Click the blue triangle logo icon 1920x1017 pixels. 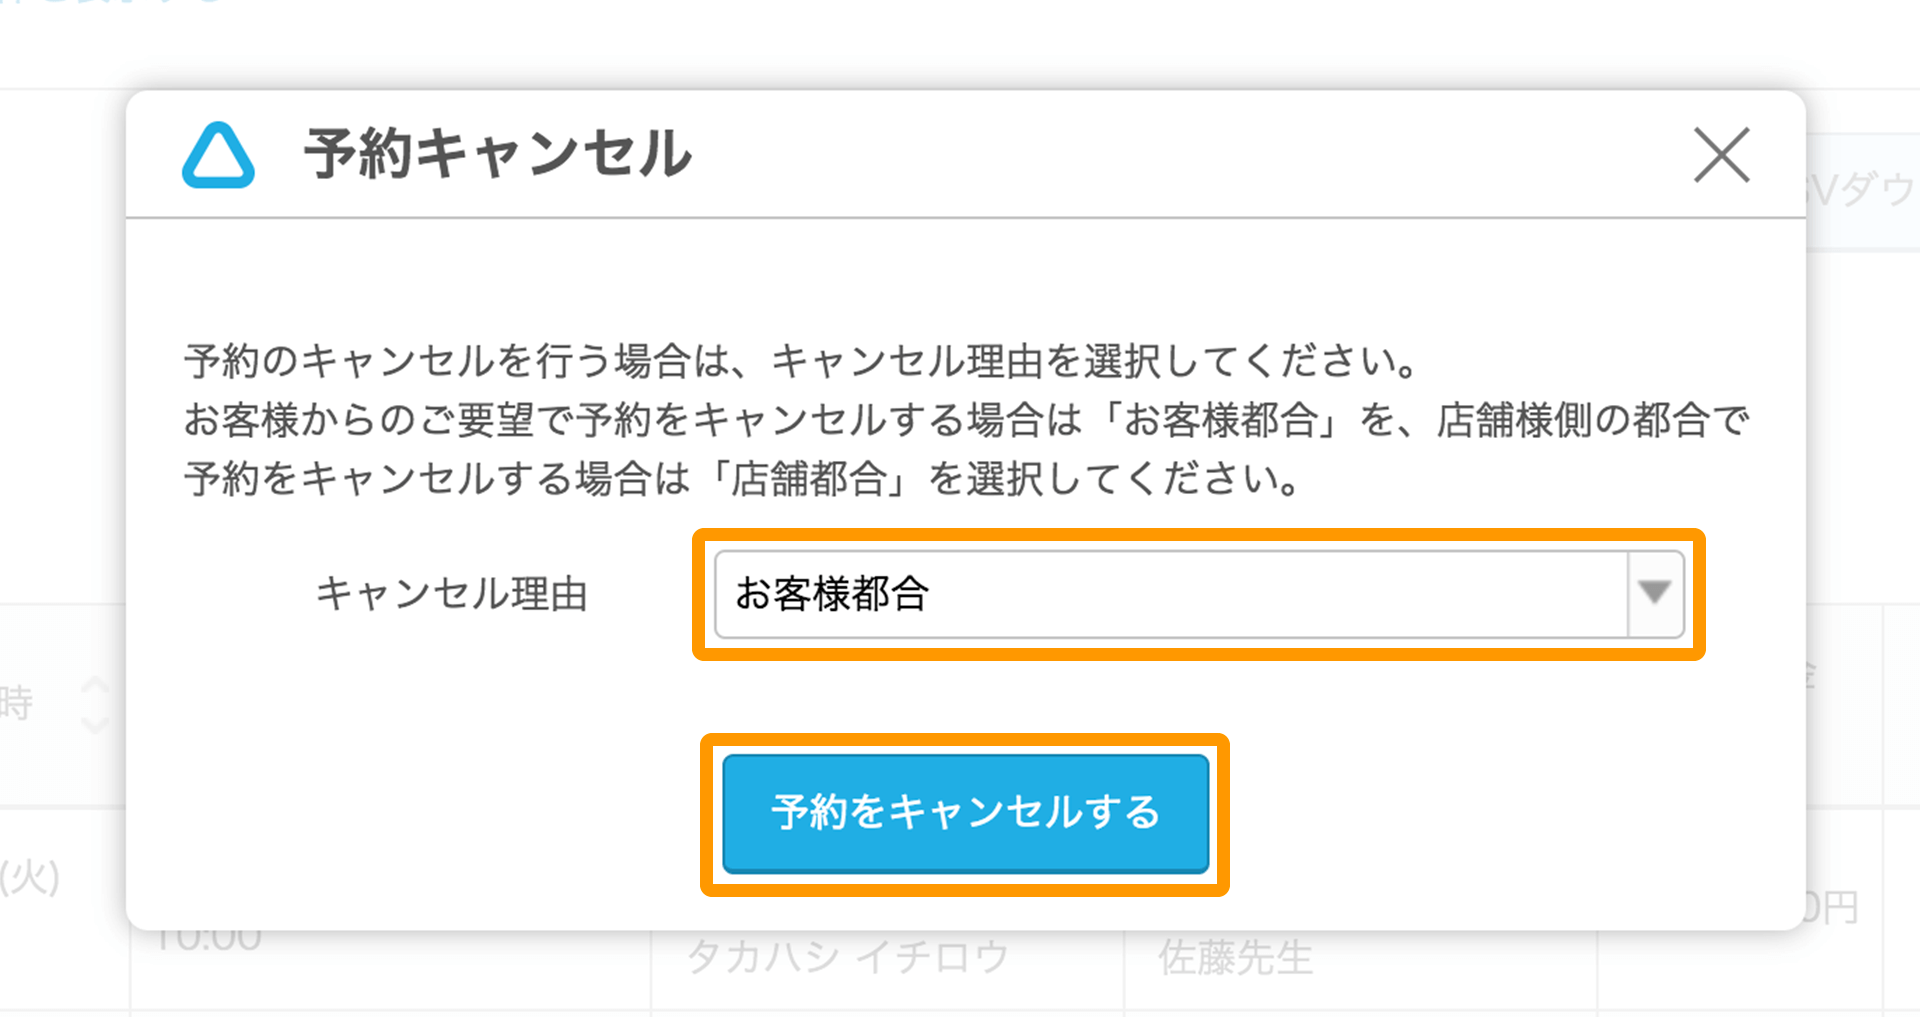pyautogui.click(x=218, y=156)
